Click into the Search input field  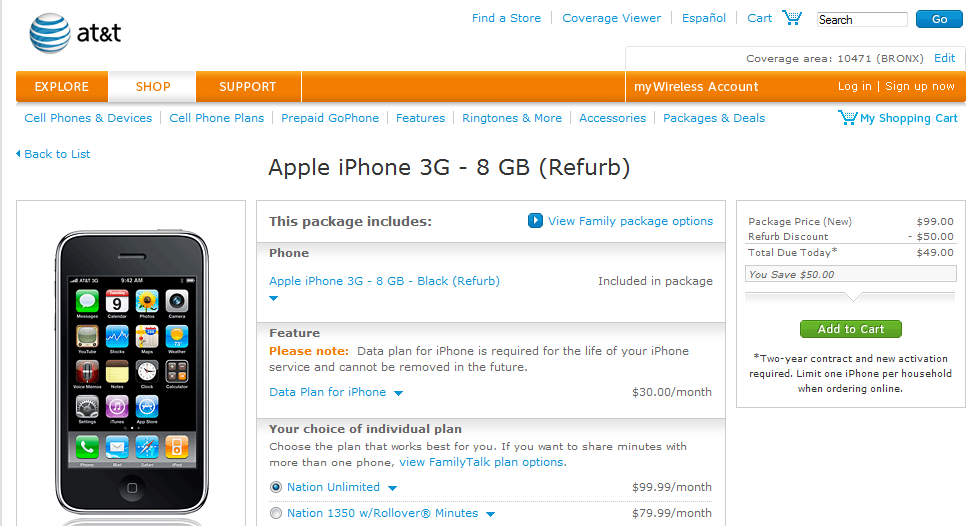[x=862, y=19]
